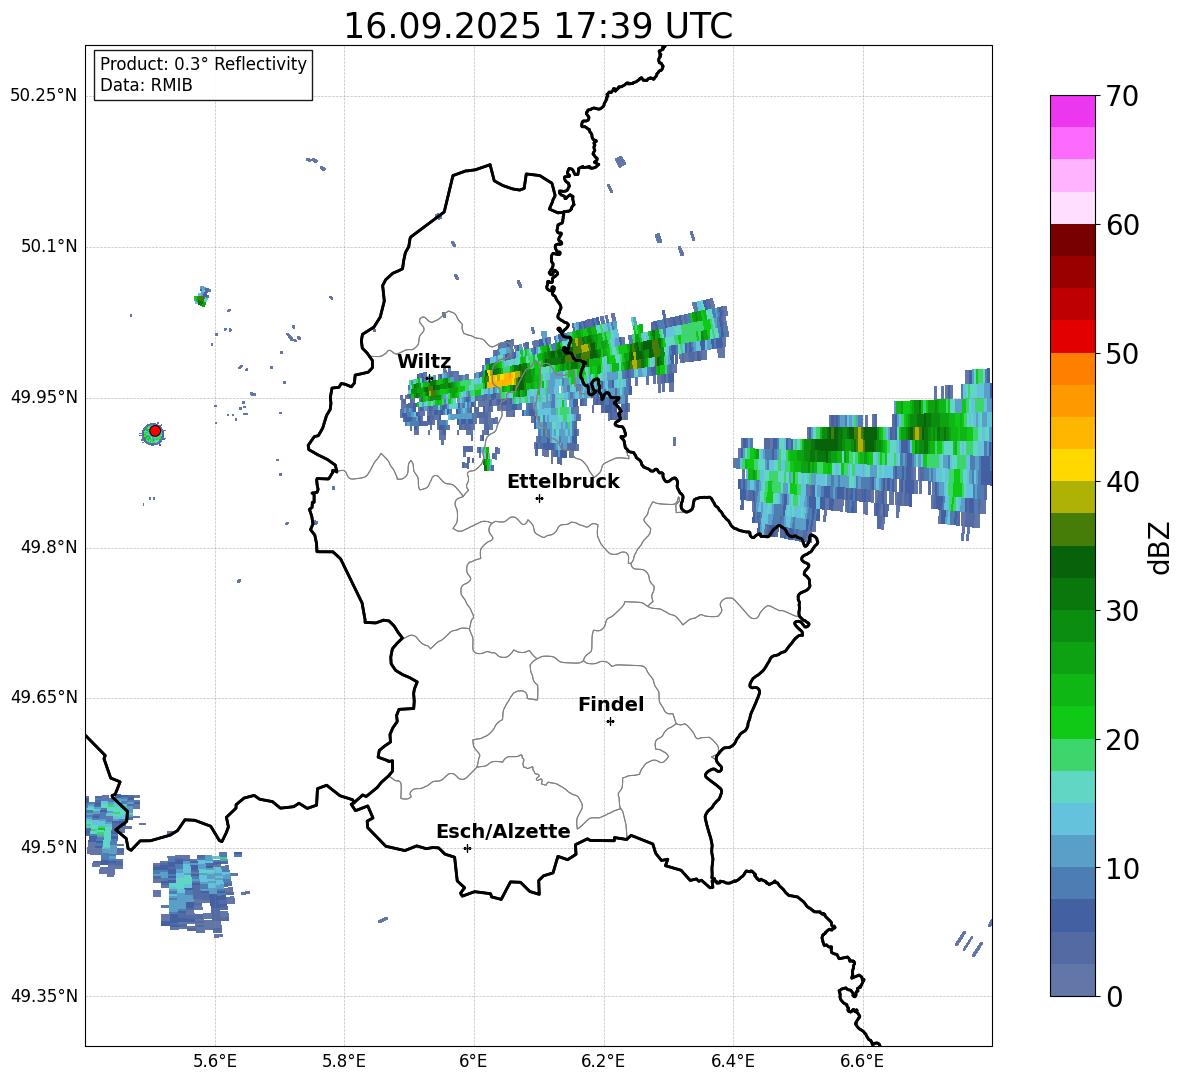This screenshot has height=1081, width=1184.
Task: Click the 5.6°E longitude label
Action: pos(215,1061)
